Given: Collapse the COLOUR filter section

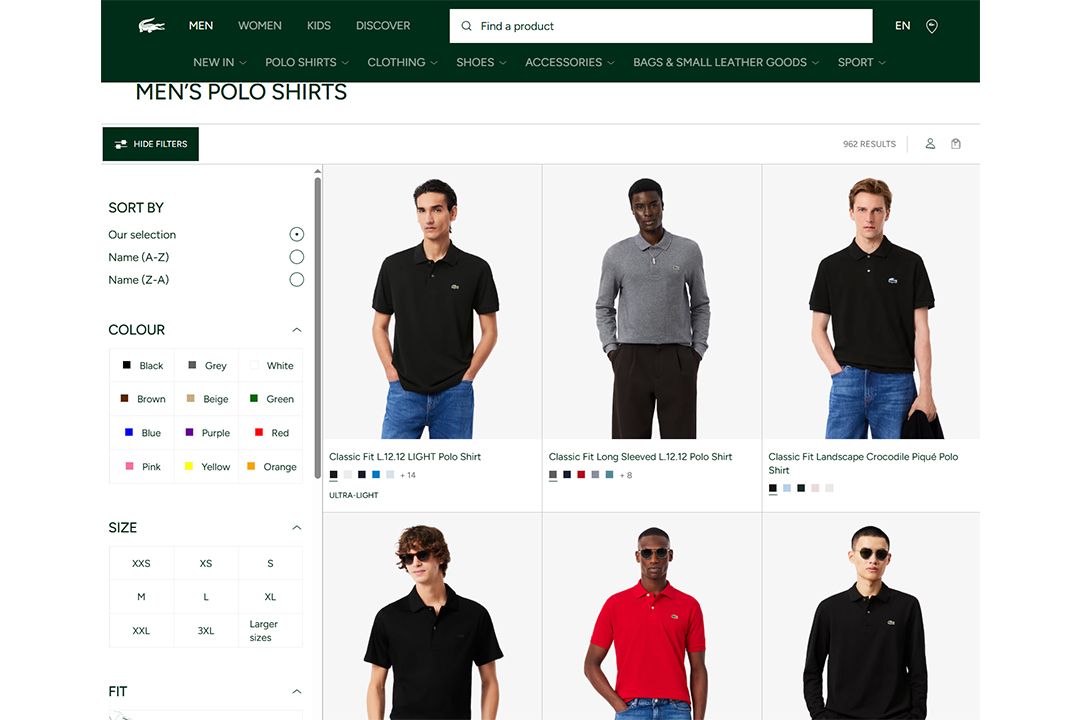Looking at the screenshot, I should (296, 330).
